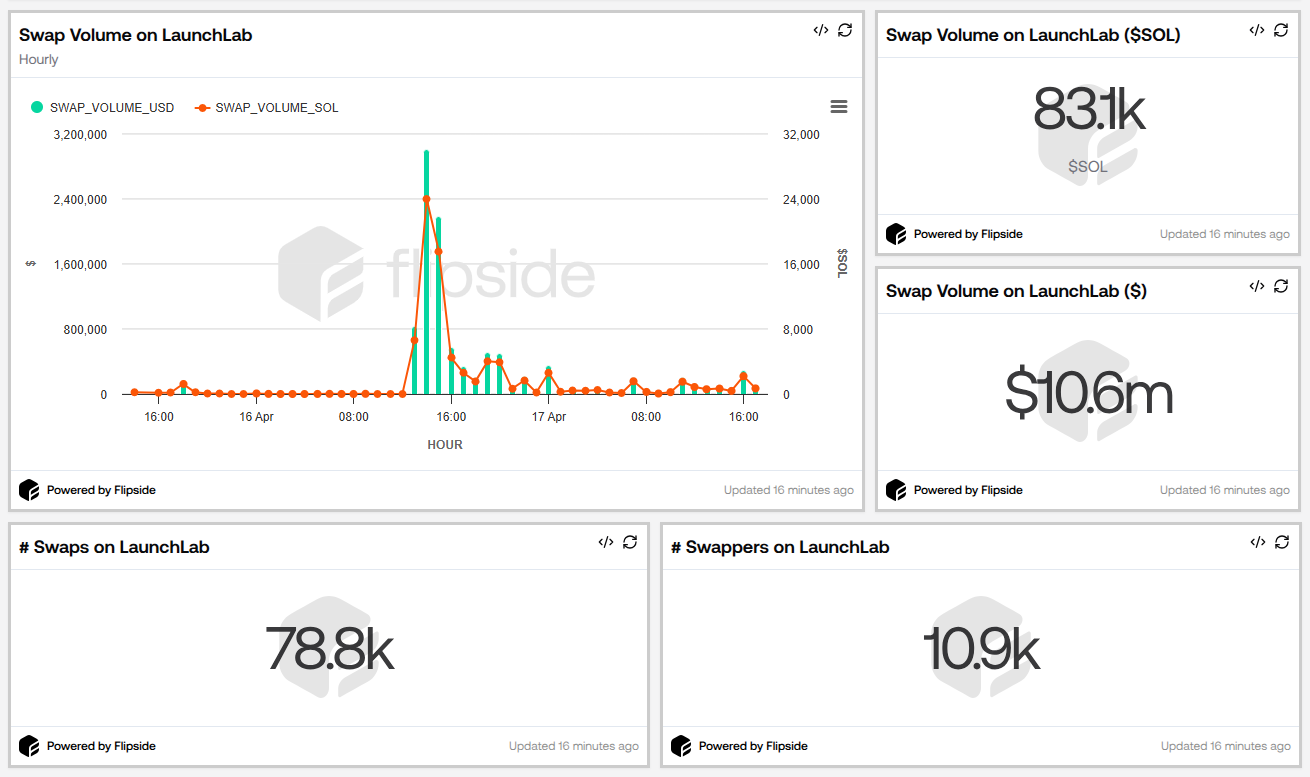The image size is (1310, 777).
Task: Click Powered by Flipside on # Swaps card
Action: [99, 746]
